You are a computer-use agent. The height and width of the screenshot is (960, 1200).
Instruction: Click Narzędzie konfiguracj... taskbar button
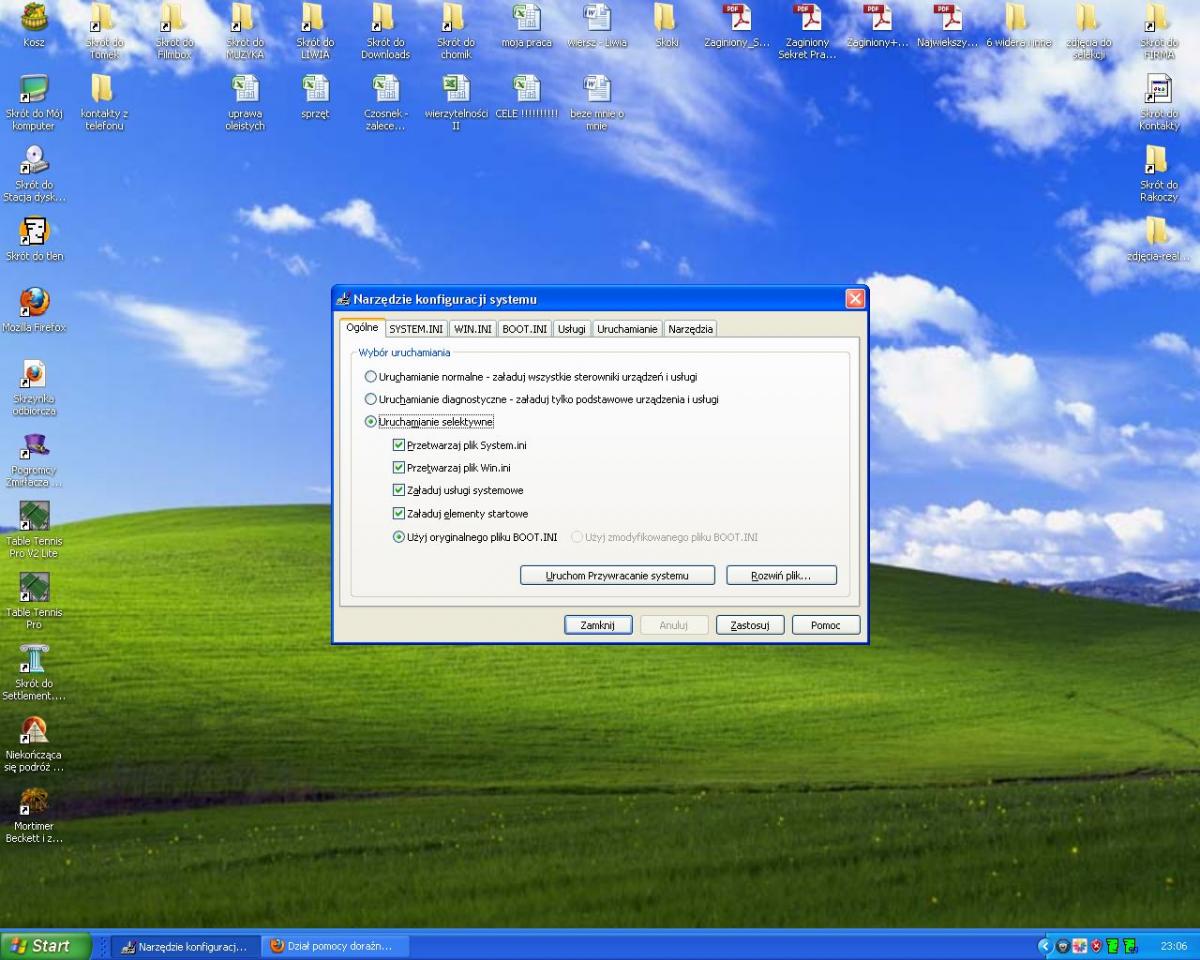[185, 946]
